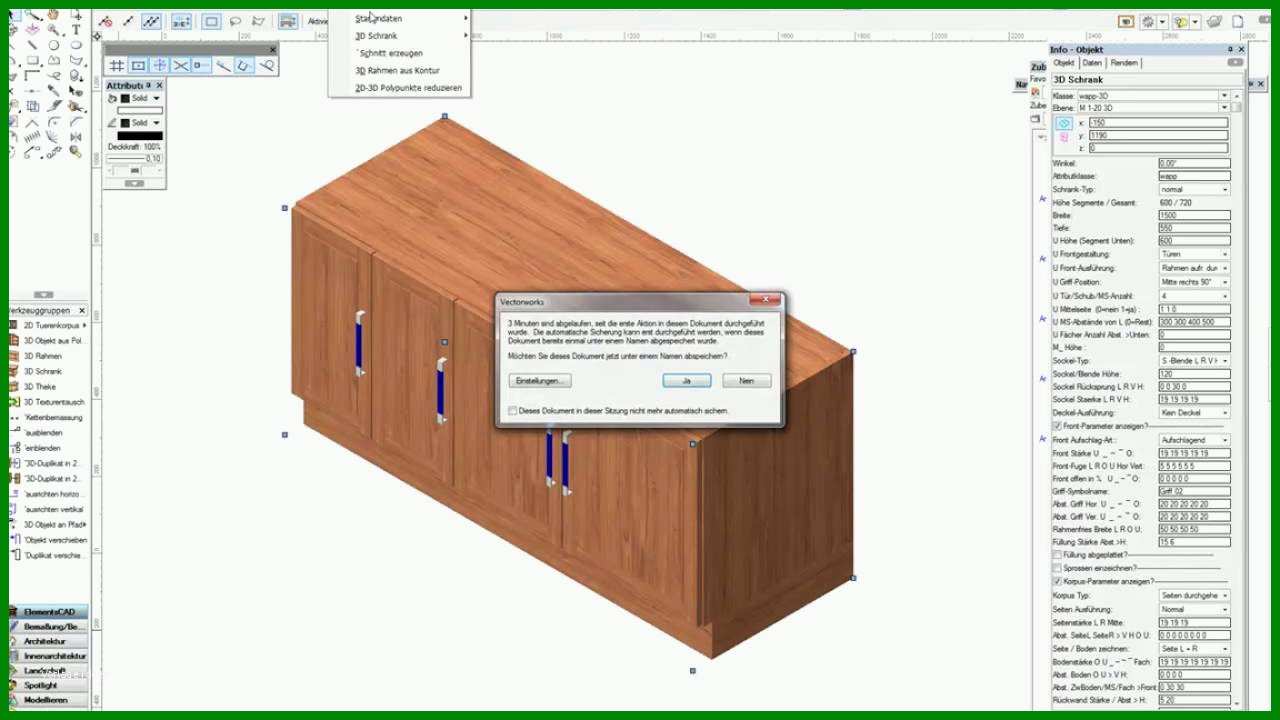Switch to the 'Rendern' tab in Info palette

click(1124, 63)
